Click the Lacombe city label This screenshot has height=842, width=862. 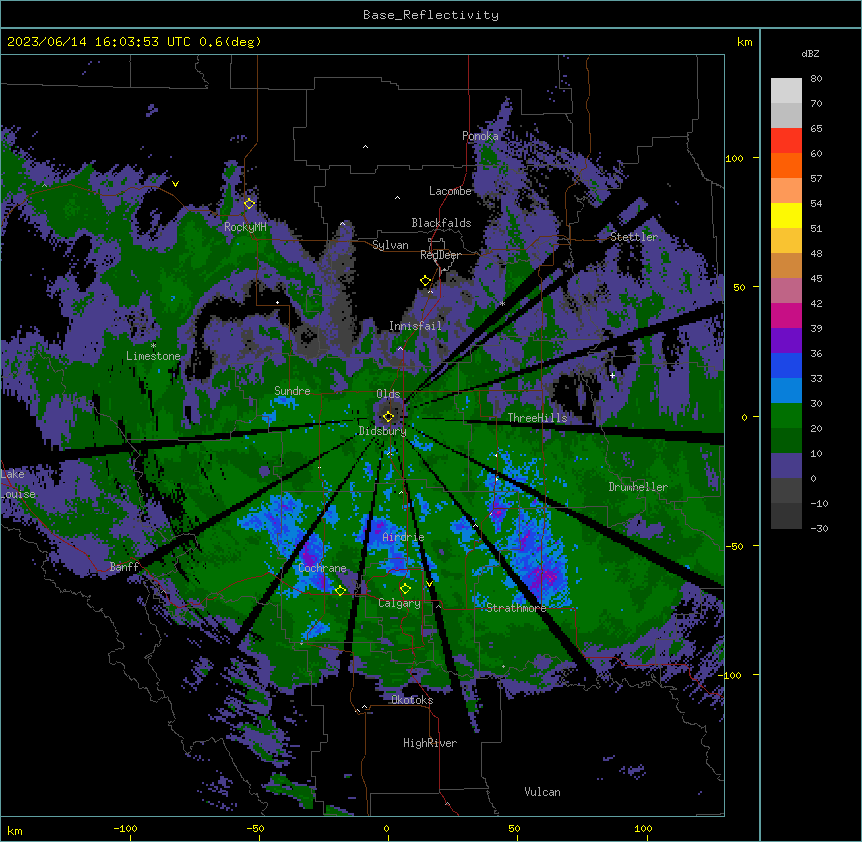[450, 191]
